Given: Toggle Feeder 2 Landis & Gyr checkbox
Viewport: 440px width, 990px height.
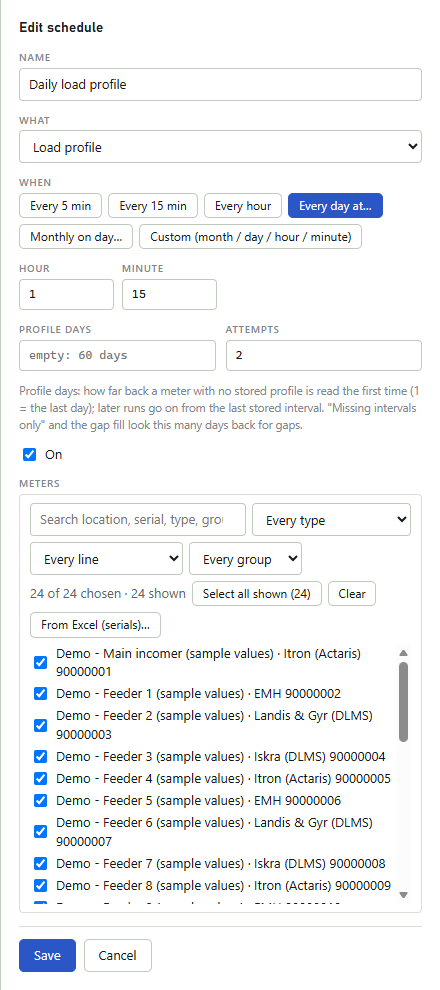Looking at the screenshot, I should (x=40, y=725).
